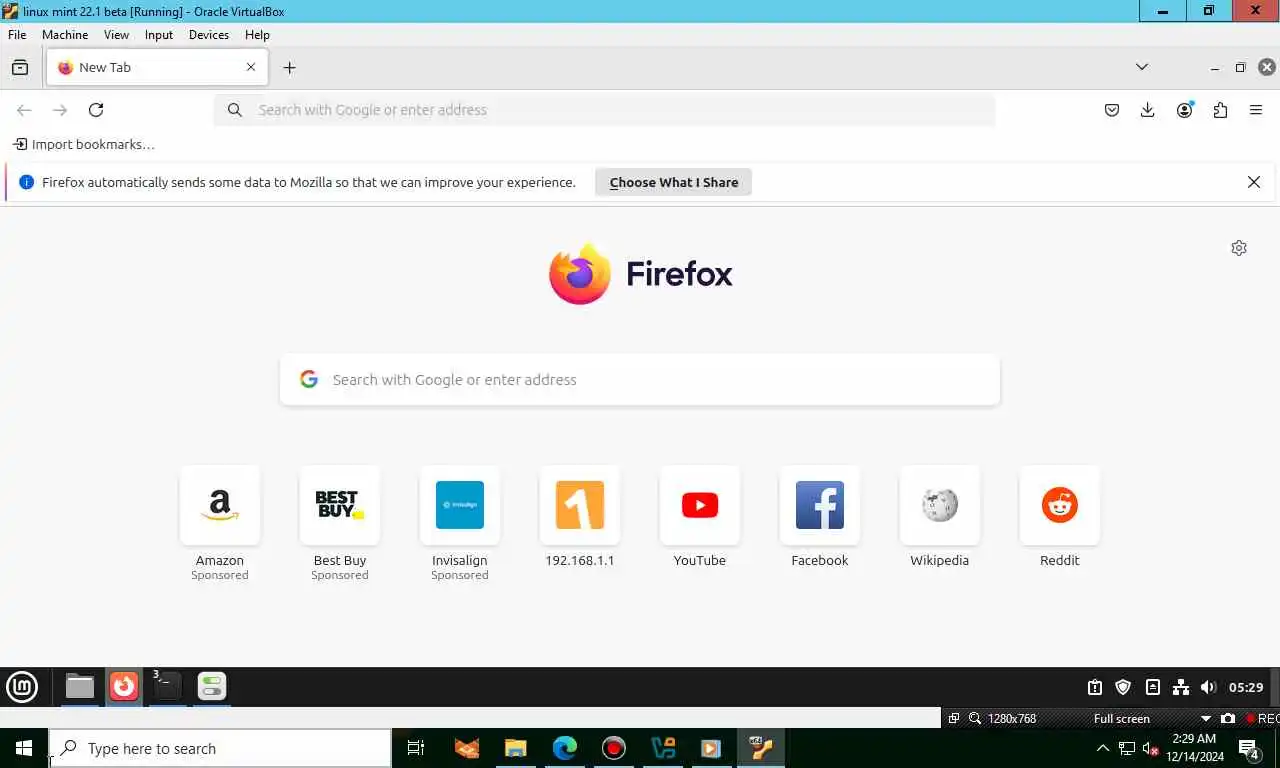Select the New Tab tab
This screenshot has height=768, width=1280.
pos(157,67)
